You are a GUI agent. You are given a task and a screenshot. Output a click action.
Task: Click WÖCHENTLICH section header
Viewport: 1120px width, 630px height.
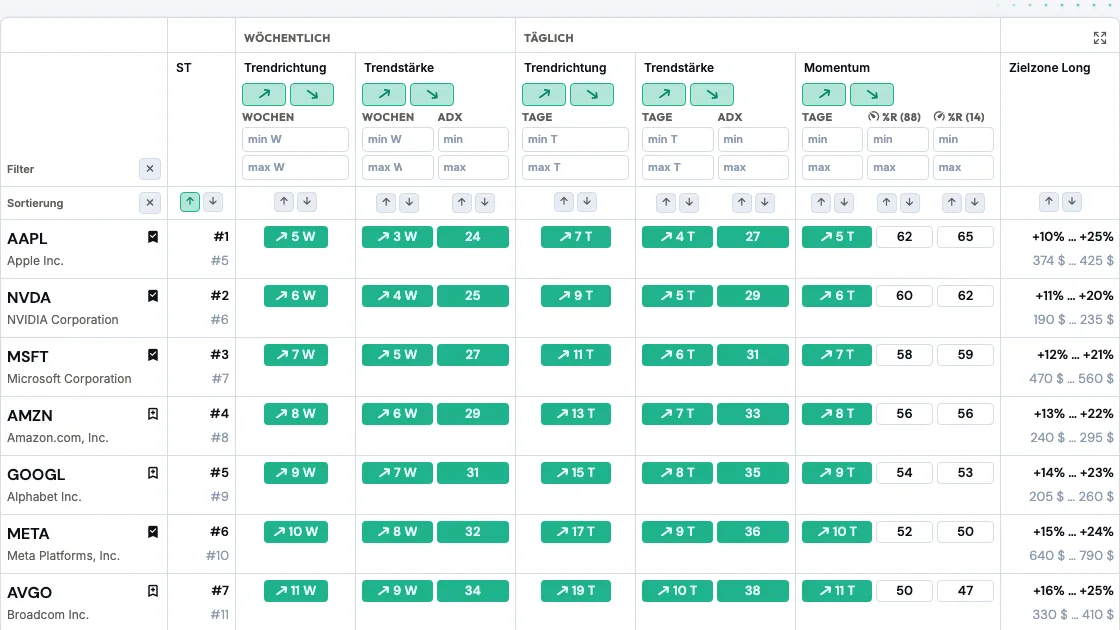coord(287,38)
